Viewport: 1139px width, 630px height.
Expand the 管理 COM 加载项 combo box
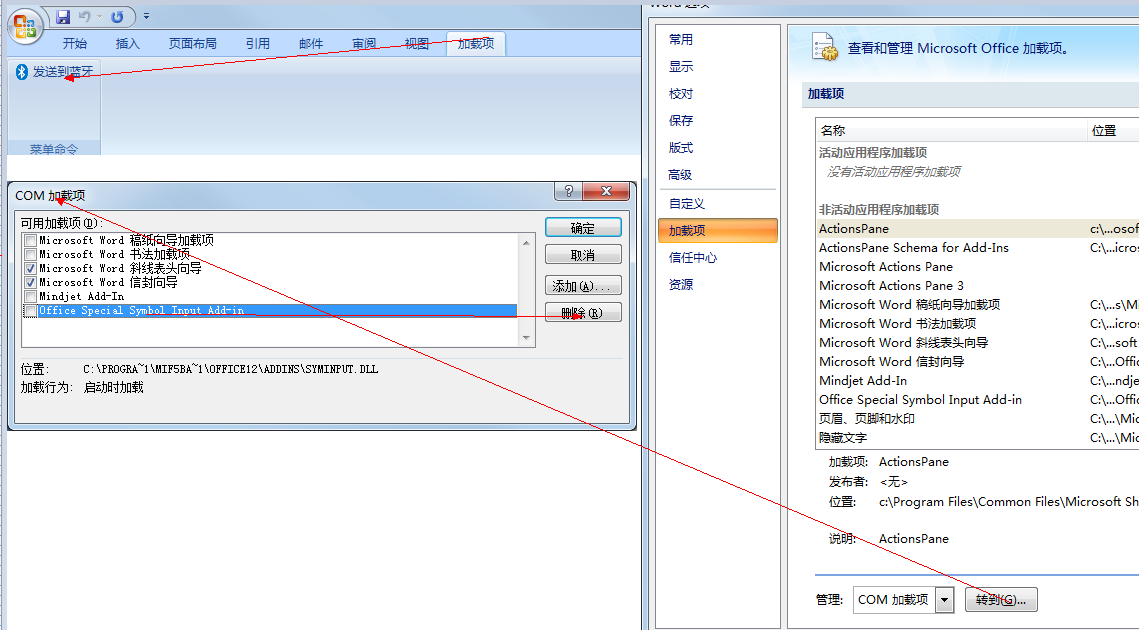coord(944,600)
